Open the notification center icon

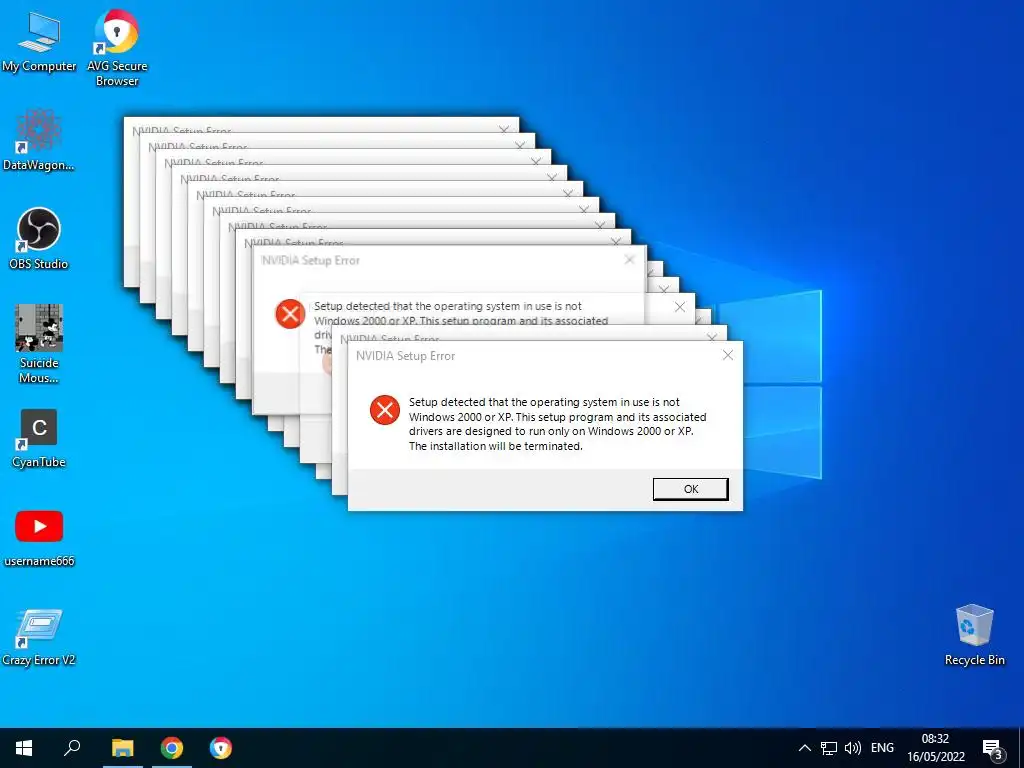tap(992, 748)
